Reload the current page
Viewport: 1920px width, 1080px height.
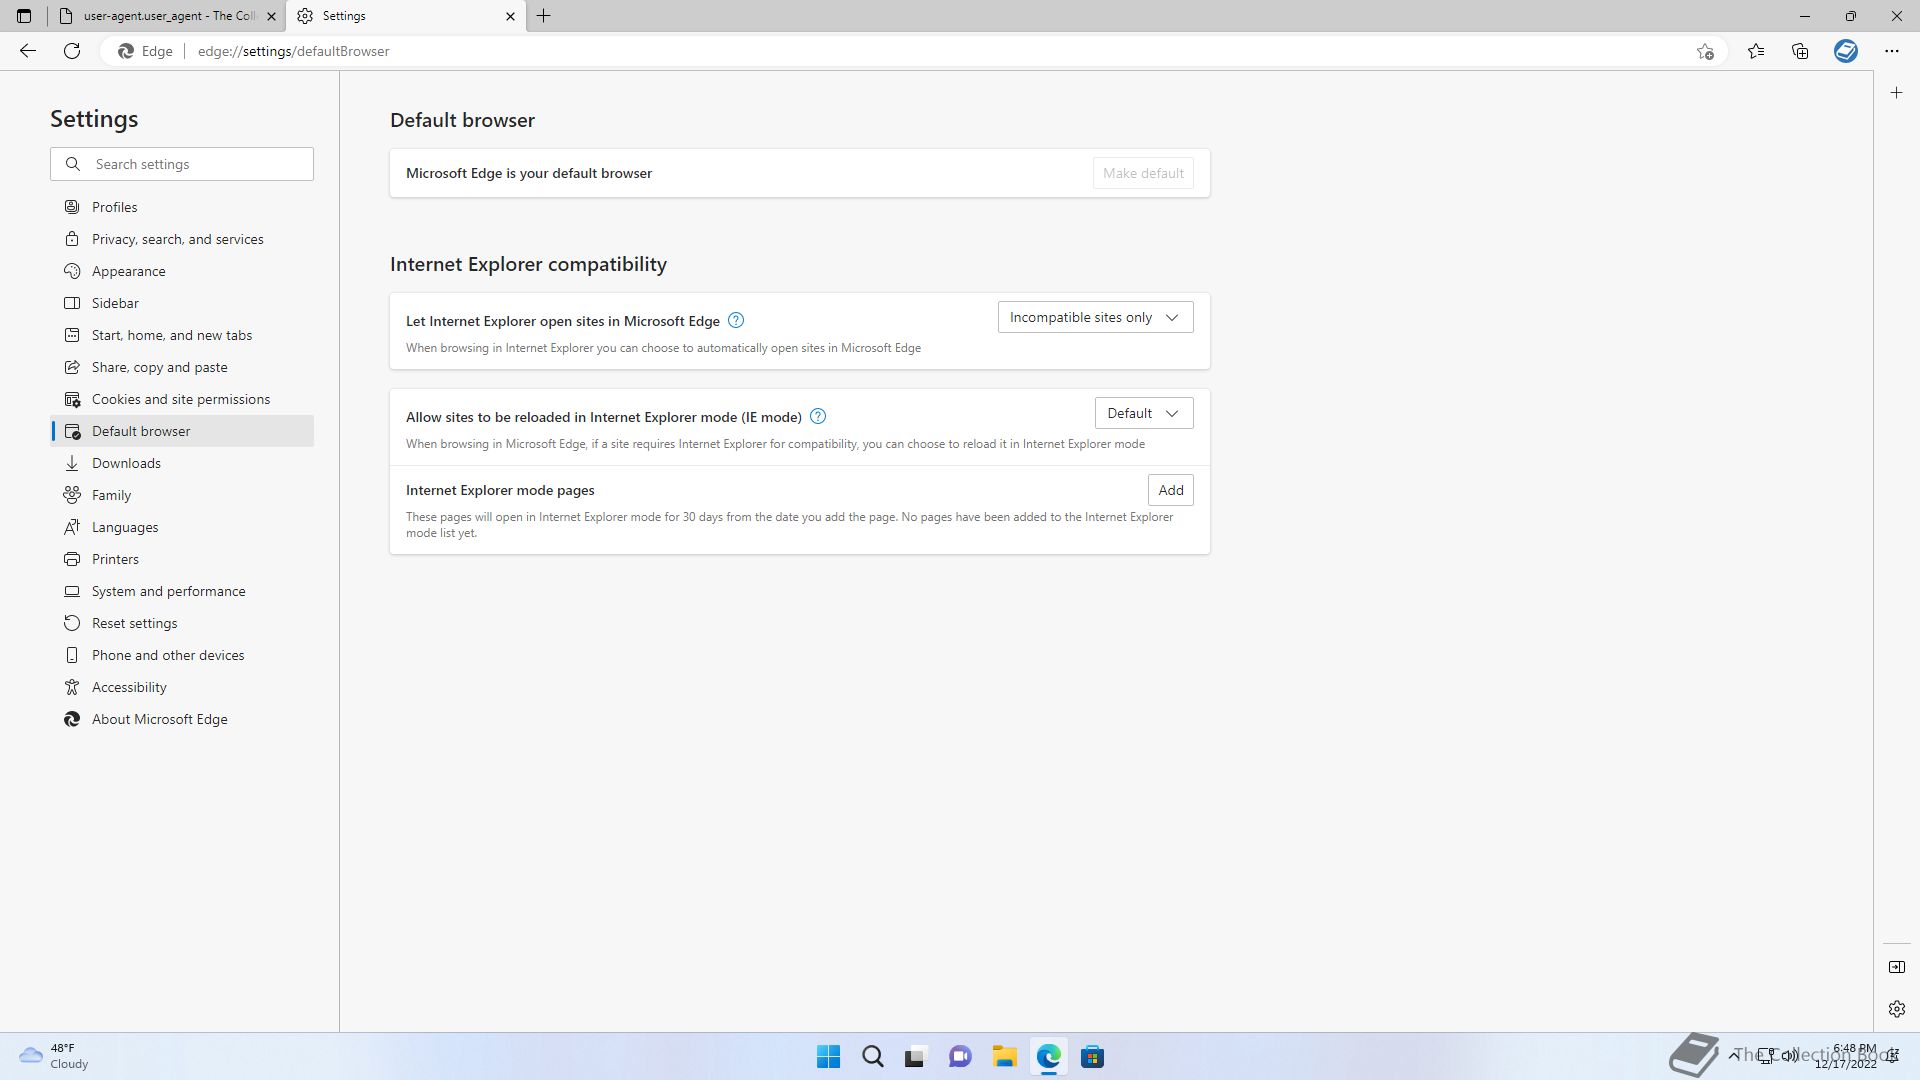pos(72,51)
